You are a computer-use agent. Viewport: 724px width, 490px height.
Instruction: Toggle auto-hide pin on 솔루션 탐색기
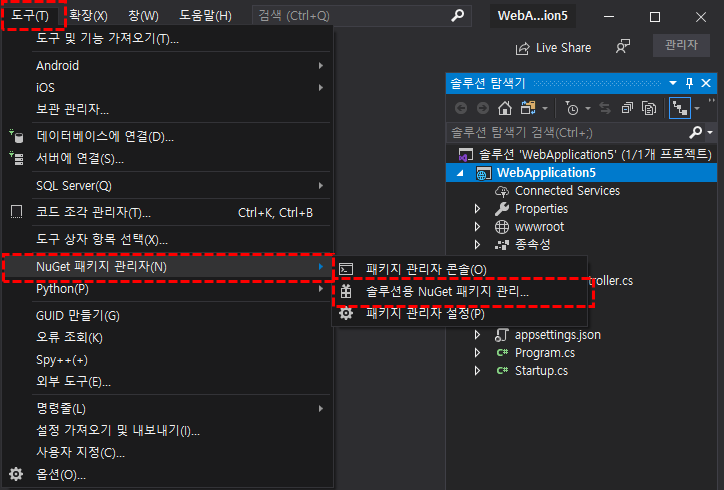click(x=689, y=83)
